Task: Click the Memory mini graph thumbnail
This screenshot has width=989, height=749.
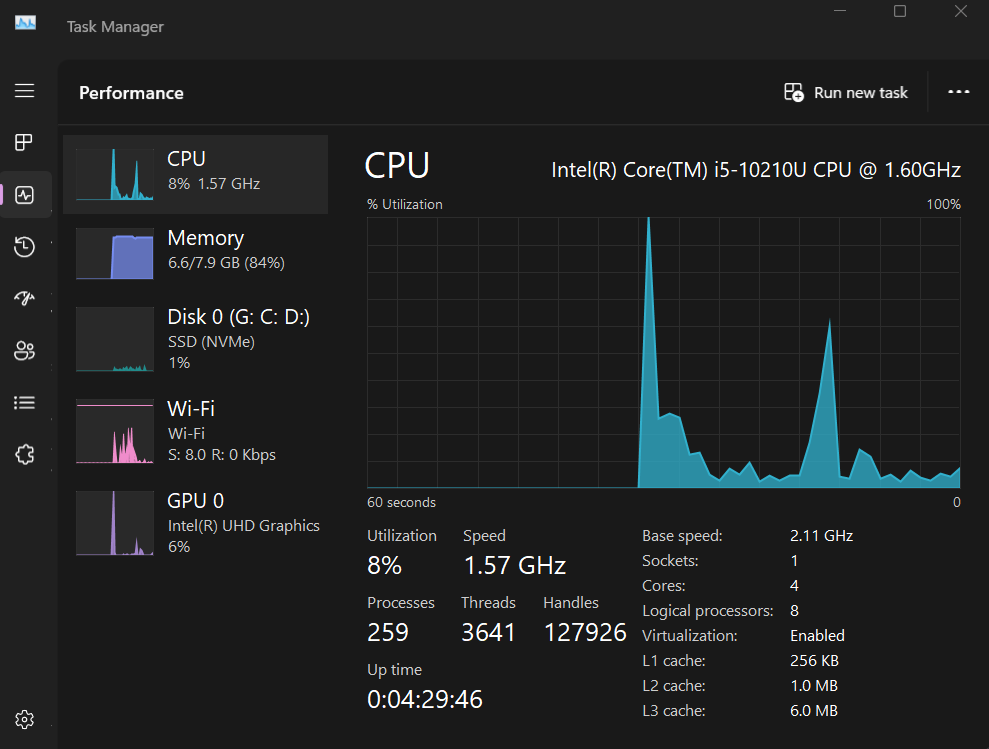Action: [x=115, y=253]
